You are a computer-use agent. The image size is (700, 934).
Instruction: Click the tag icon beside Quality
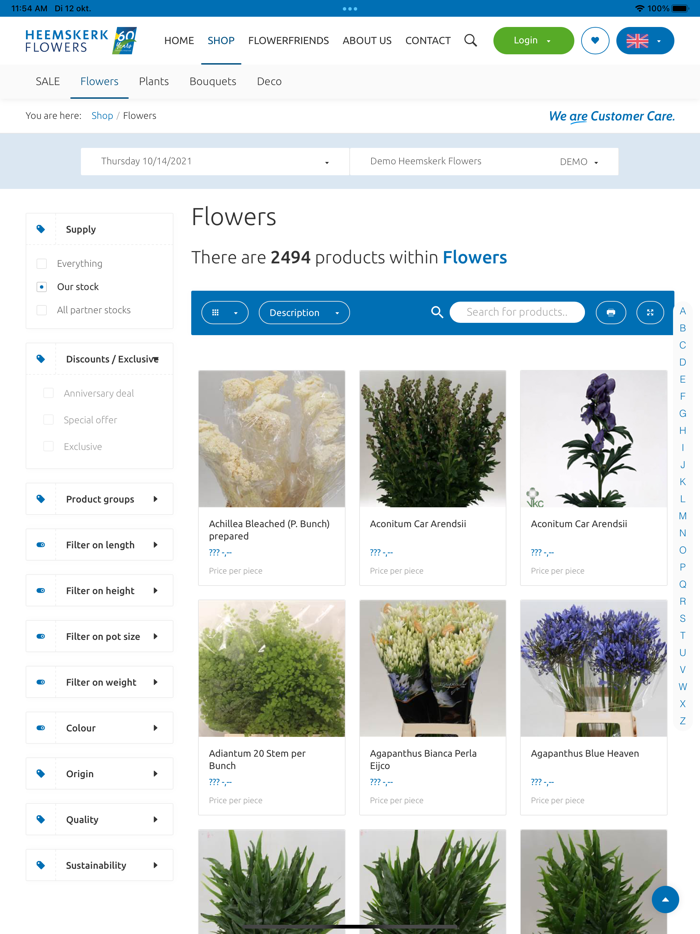click(x=41, y=819)
